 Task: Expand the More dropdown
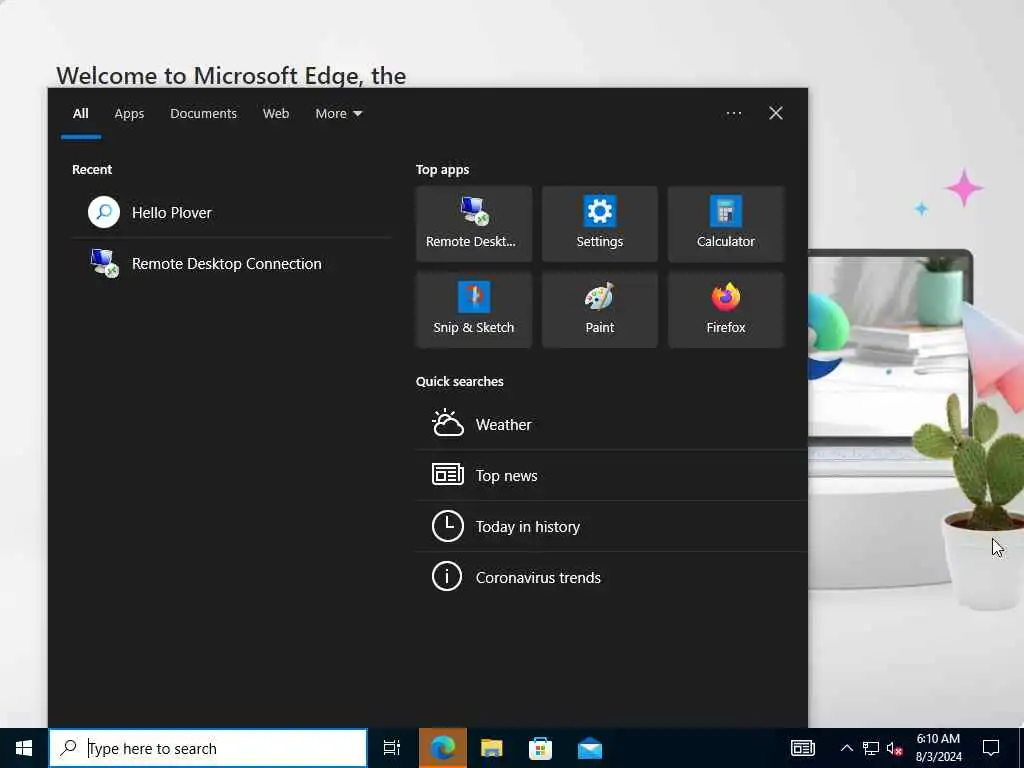[338, 114]
